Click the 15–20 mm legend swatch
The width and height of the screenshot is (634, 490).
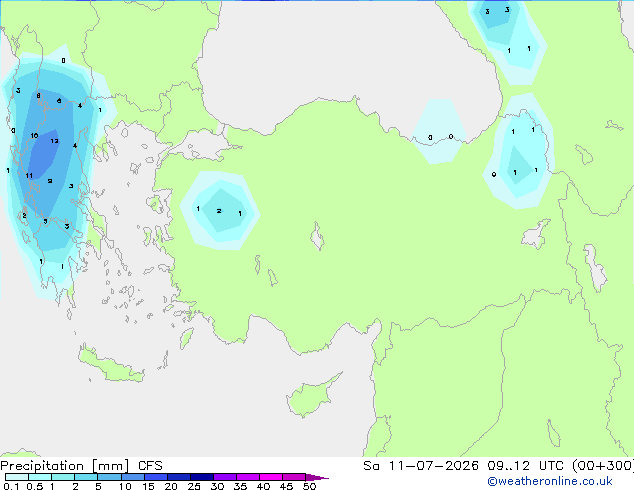[x=155, y=477]
